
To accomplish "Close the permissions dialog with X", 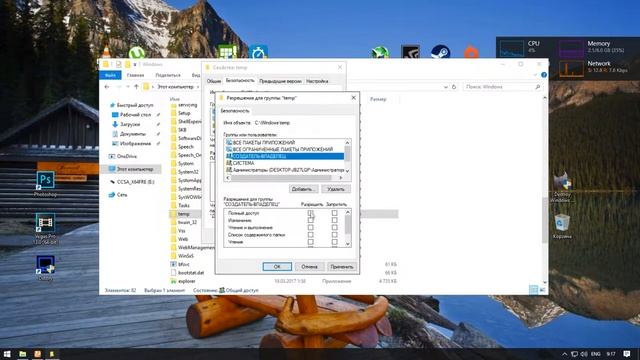I will [x=353, y=98].
